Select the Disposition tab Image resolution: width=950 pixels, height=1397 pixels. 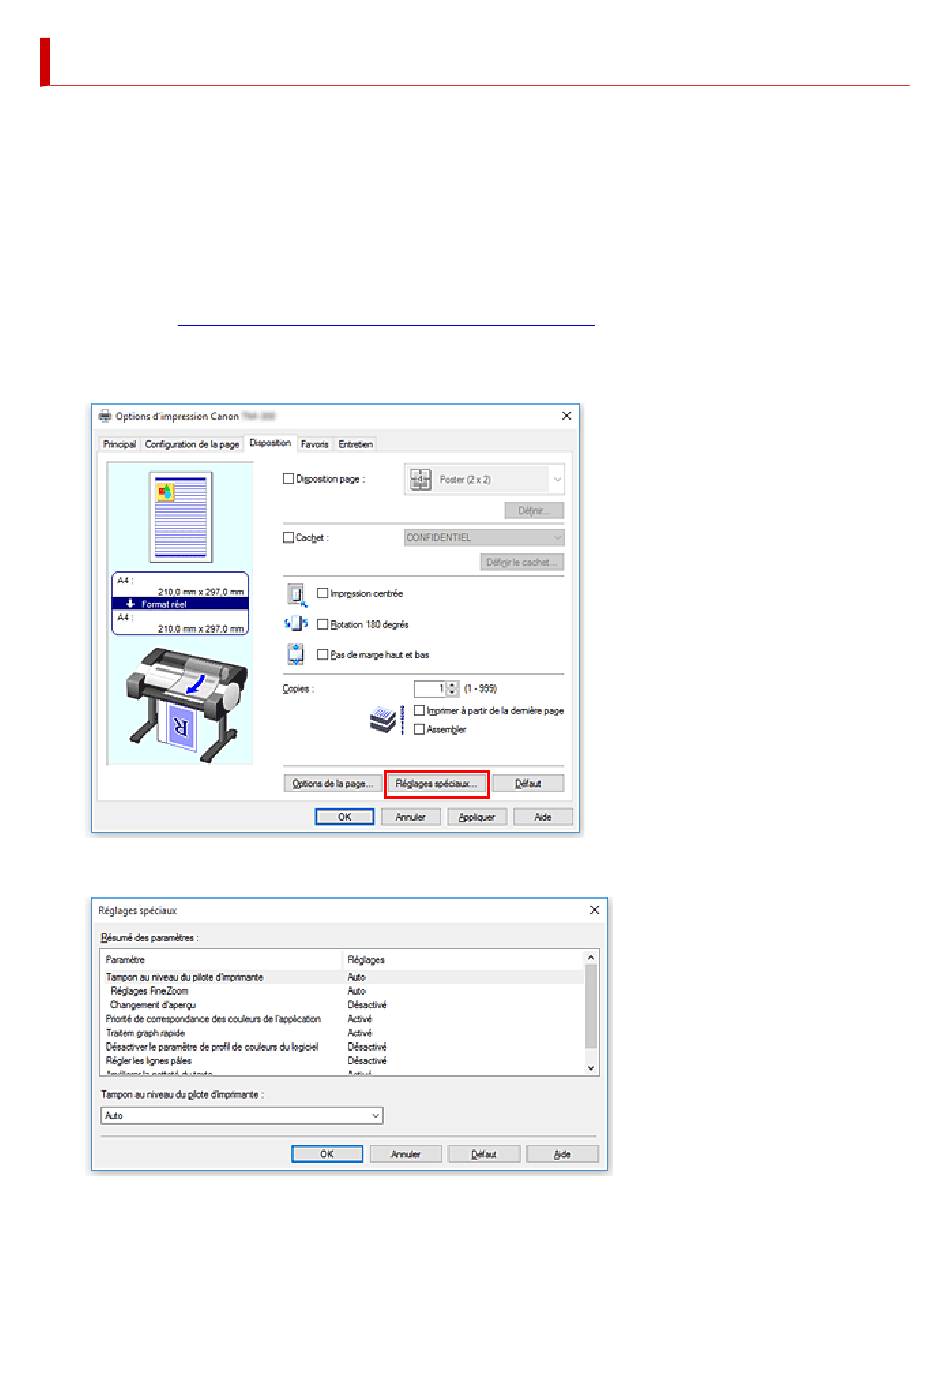[270, 443]
